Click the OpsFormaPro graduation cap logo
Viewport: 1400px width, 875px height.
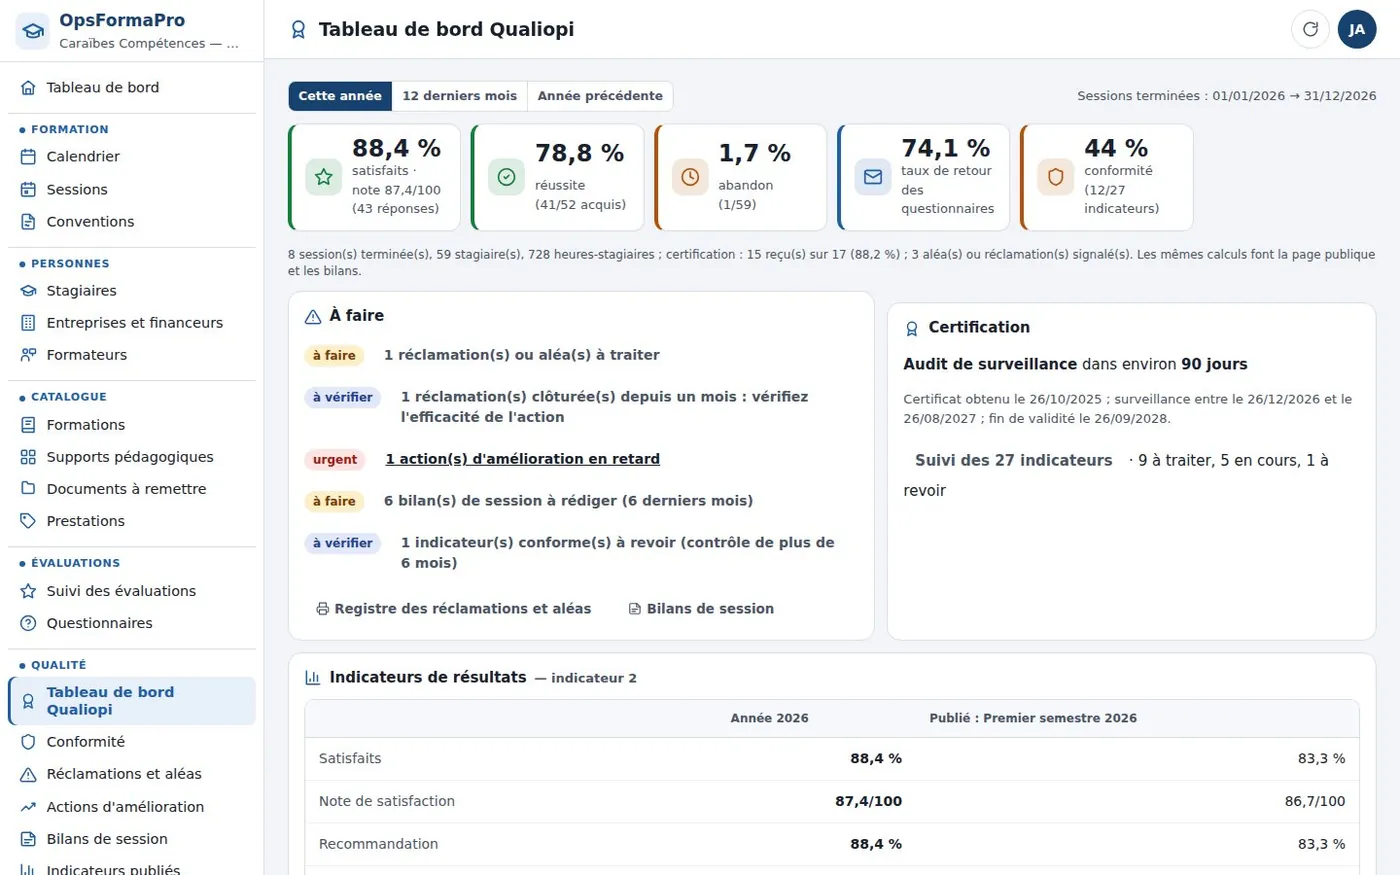click(33, 30)
